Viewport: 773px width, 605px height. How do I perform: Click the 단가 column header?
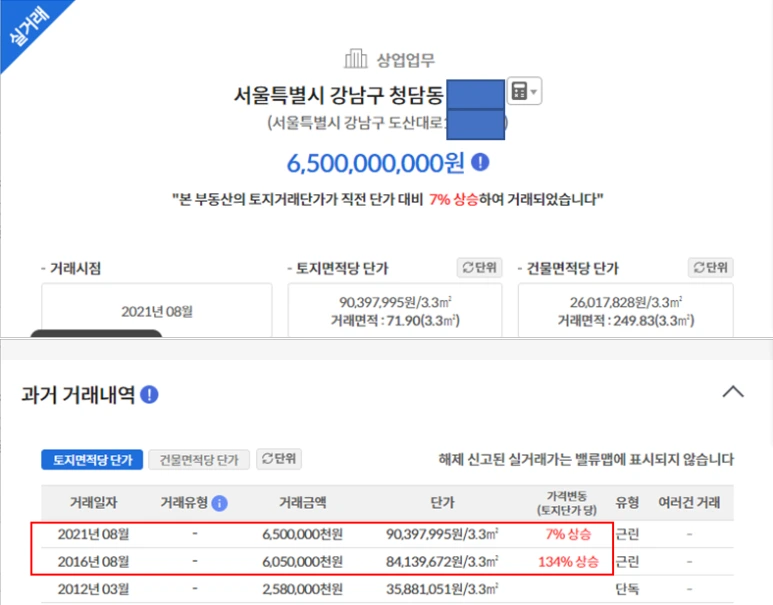(442, 502)
